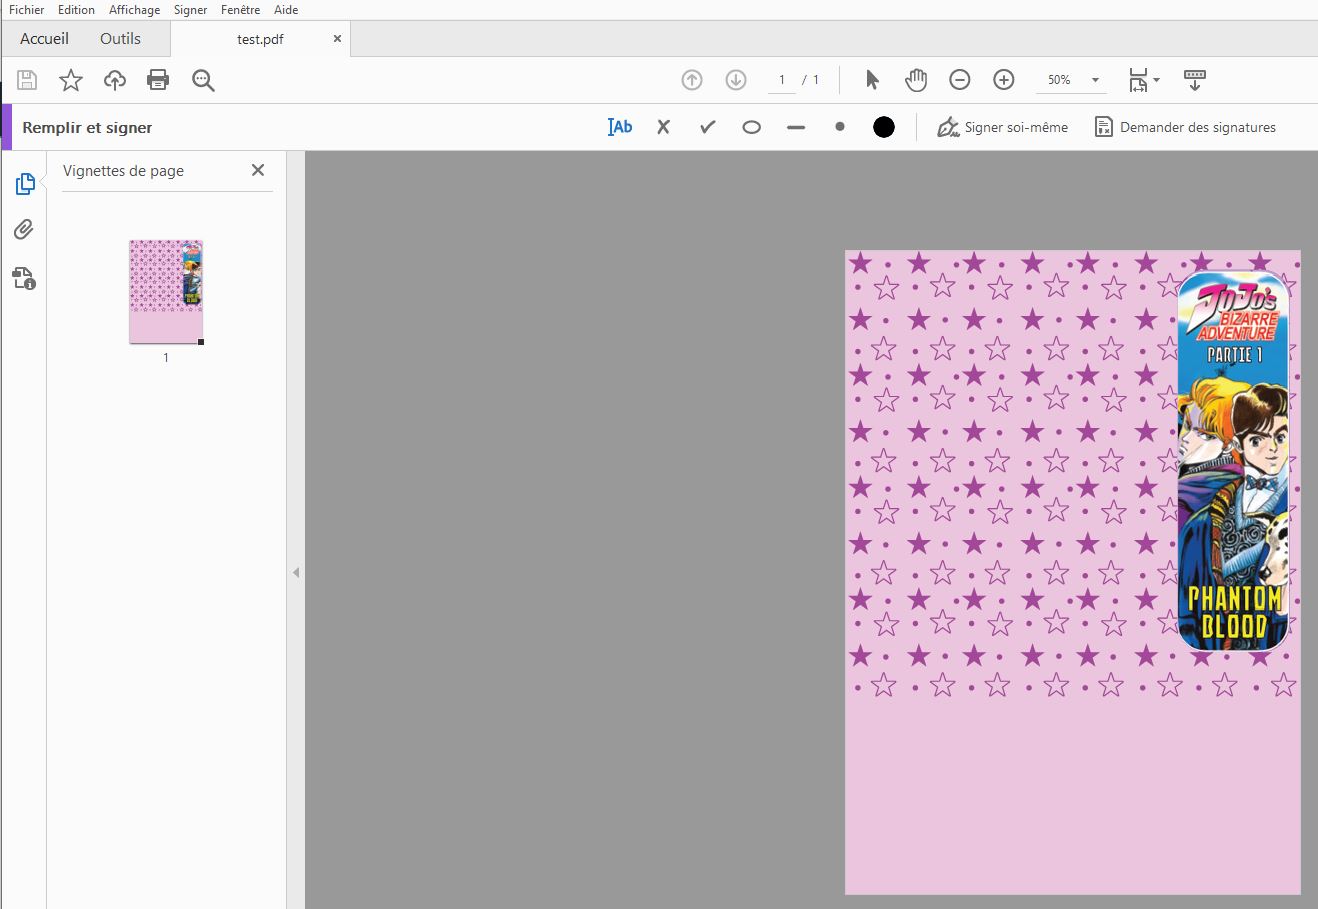The height and width of the screenshot is (909, 1318).
Task: Zoom in with the plus icon
Action: [x=1004, y=80]
